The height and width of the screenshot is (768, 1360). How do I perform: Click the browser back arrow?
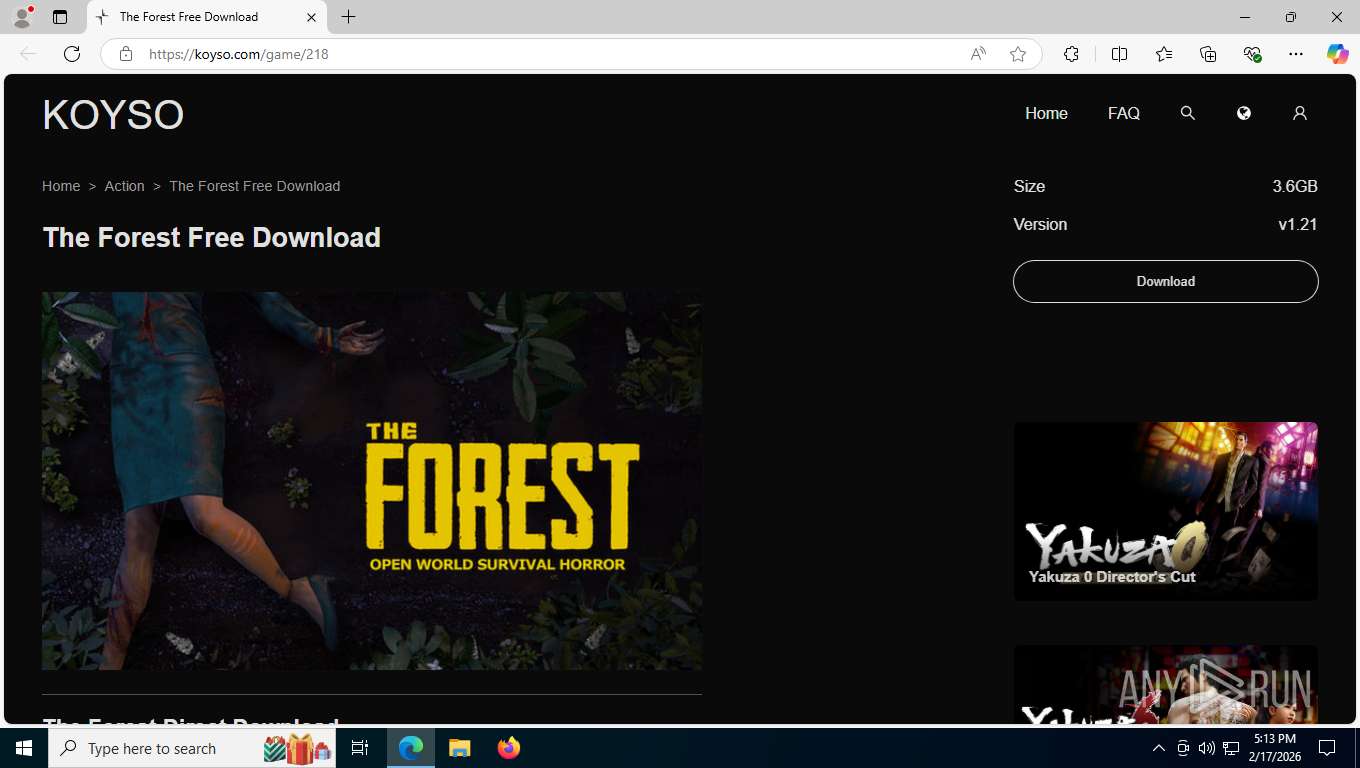pyautogui.click(x=28, y=54)
